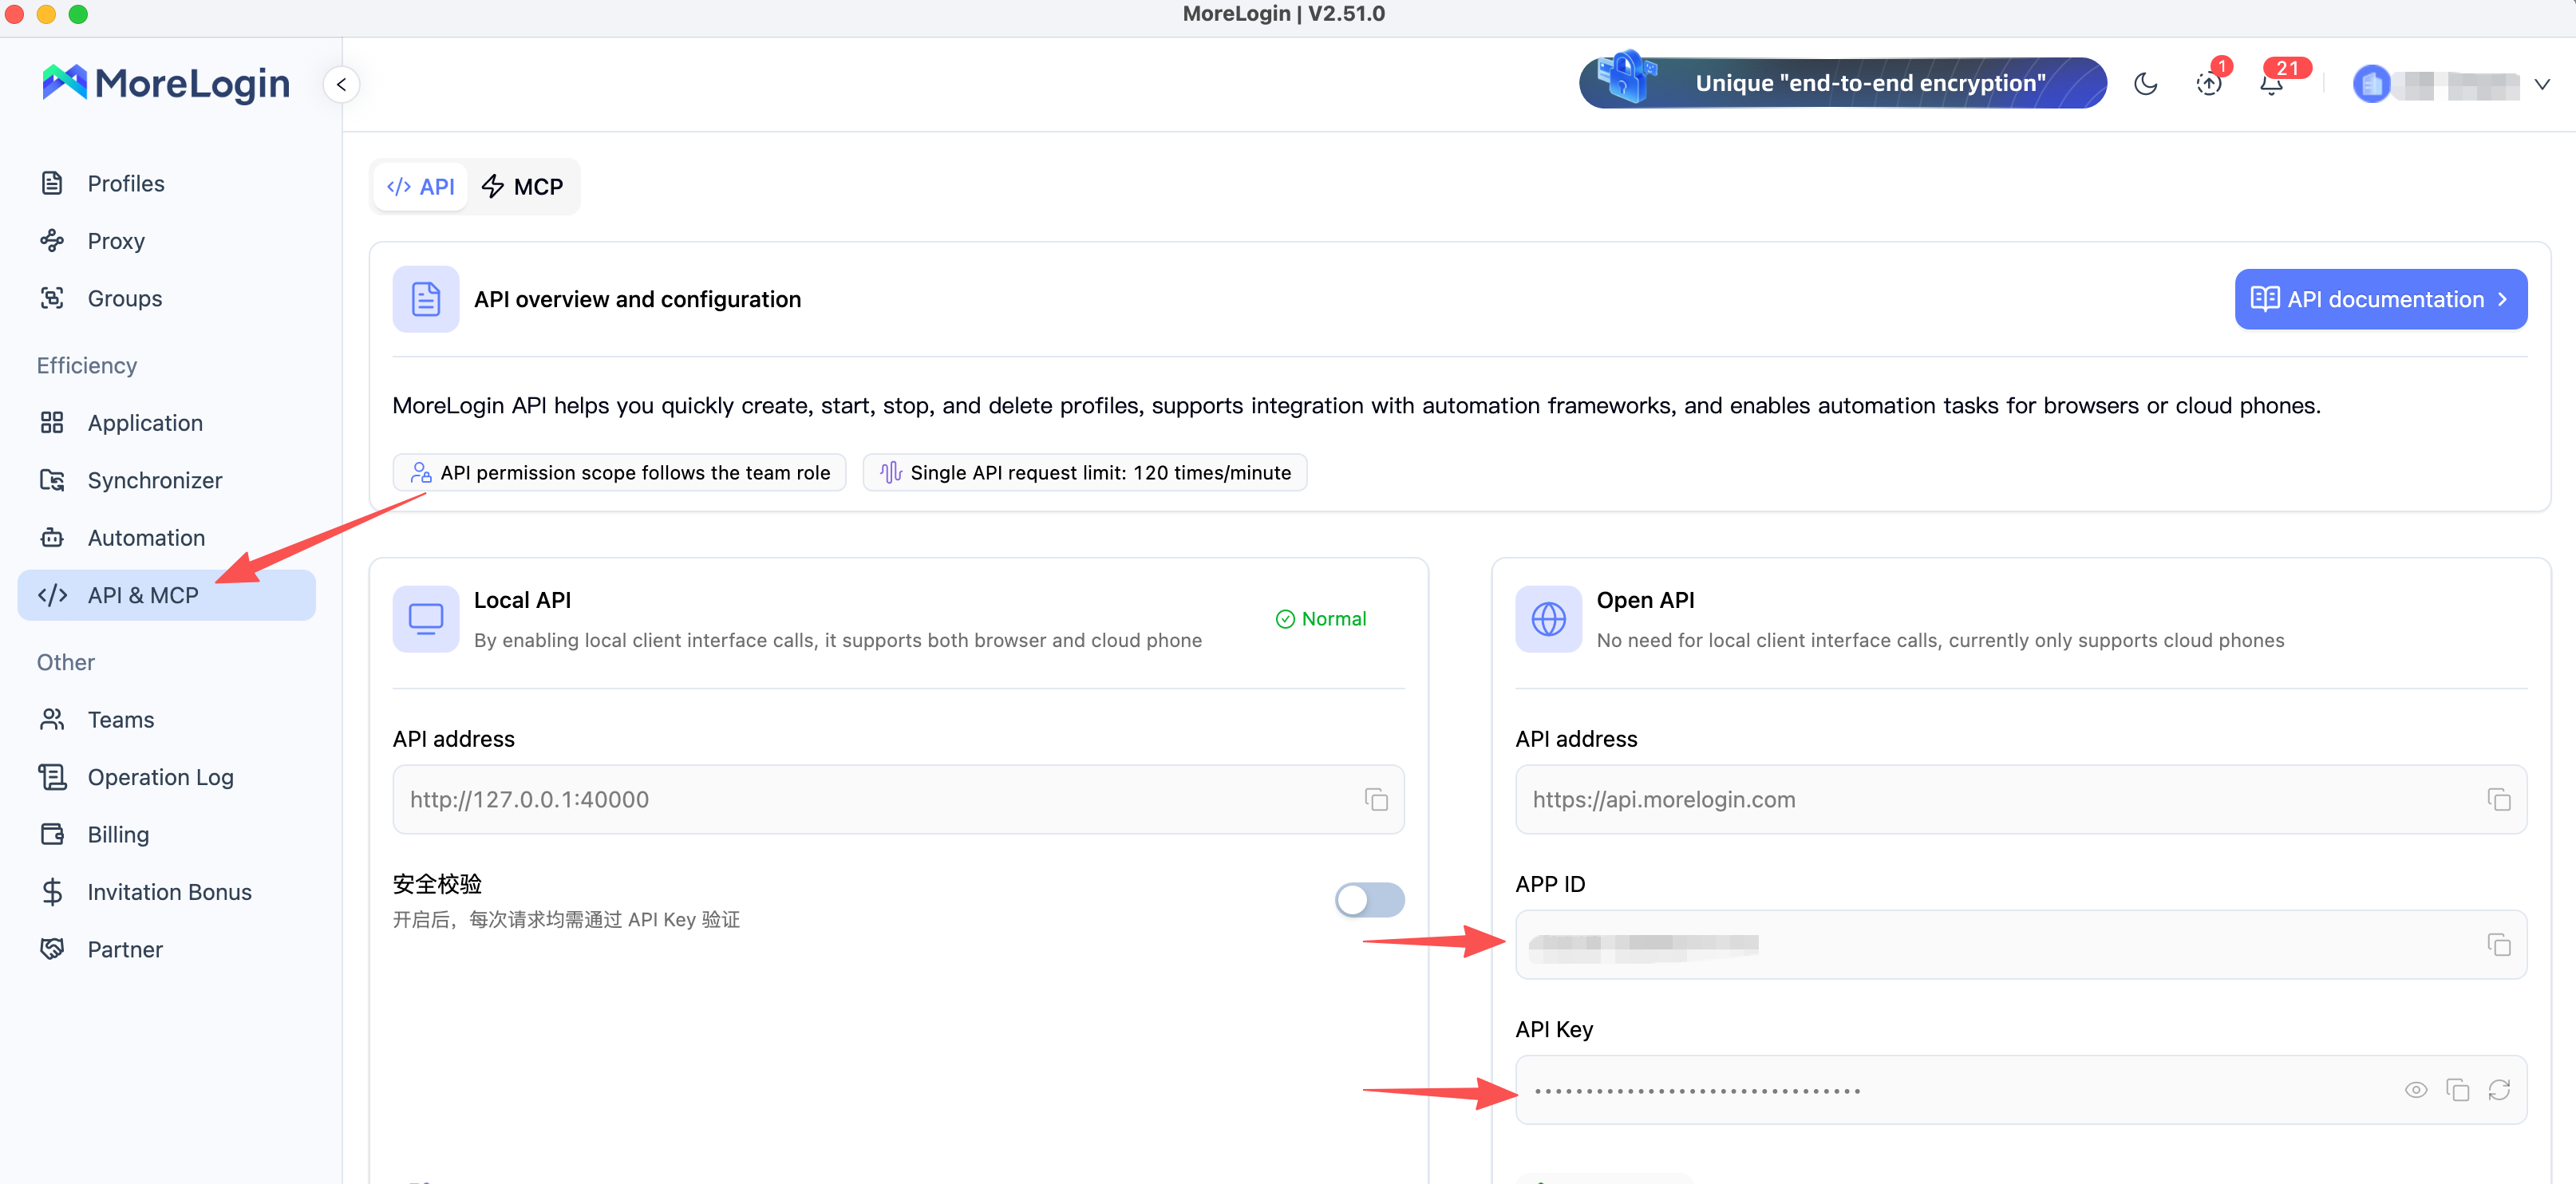Click the Local API monitor icon

426,619
